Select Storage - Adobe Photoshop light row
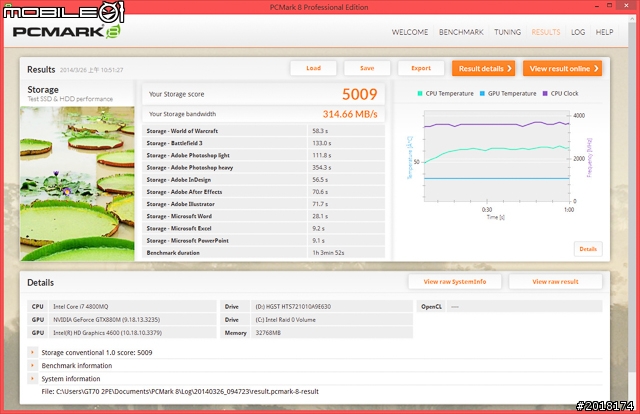 [263, 156]
